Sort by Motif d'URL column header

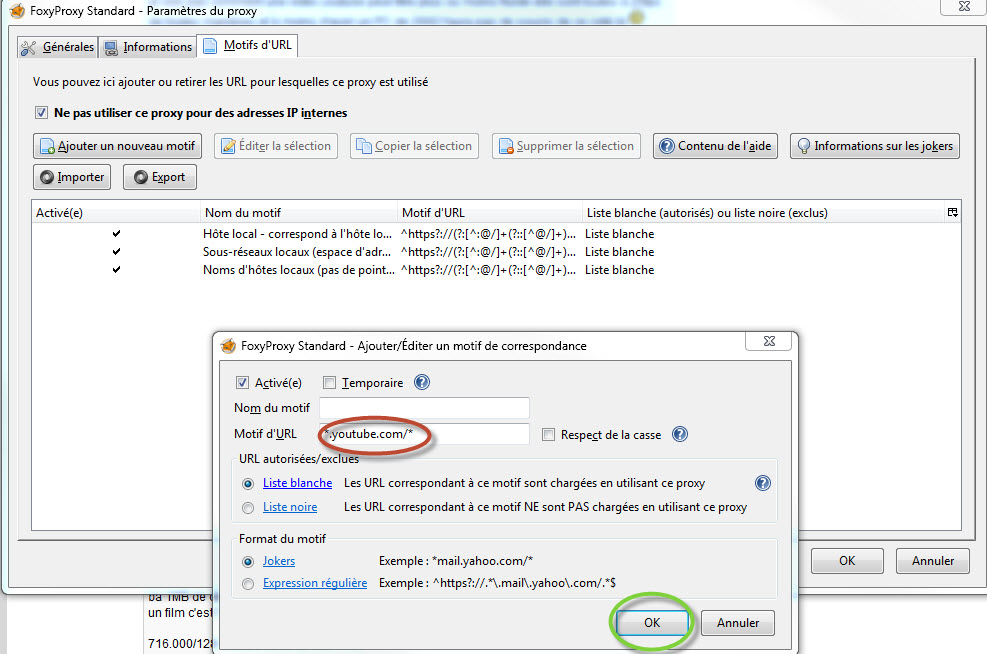click(490, 213)
